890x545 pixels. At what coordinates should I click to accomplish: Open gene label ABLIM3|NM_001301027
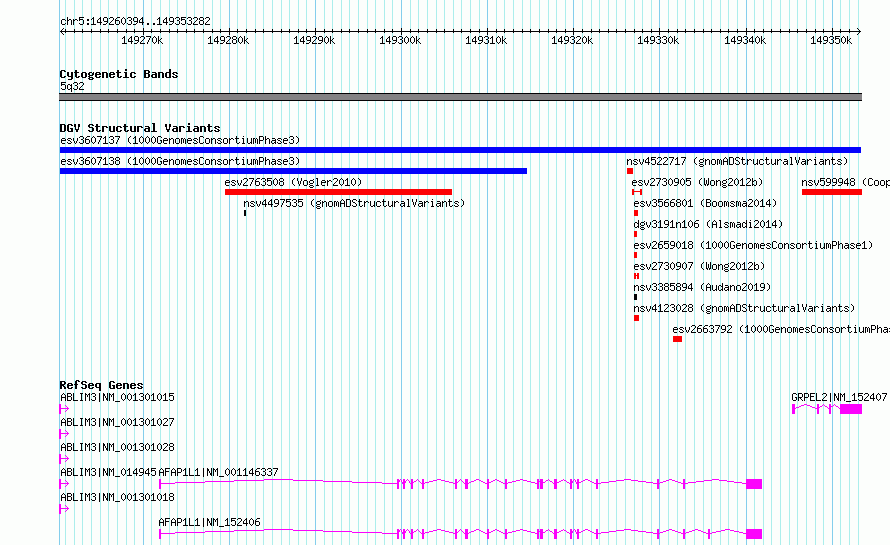[117, 422]
